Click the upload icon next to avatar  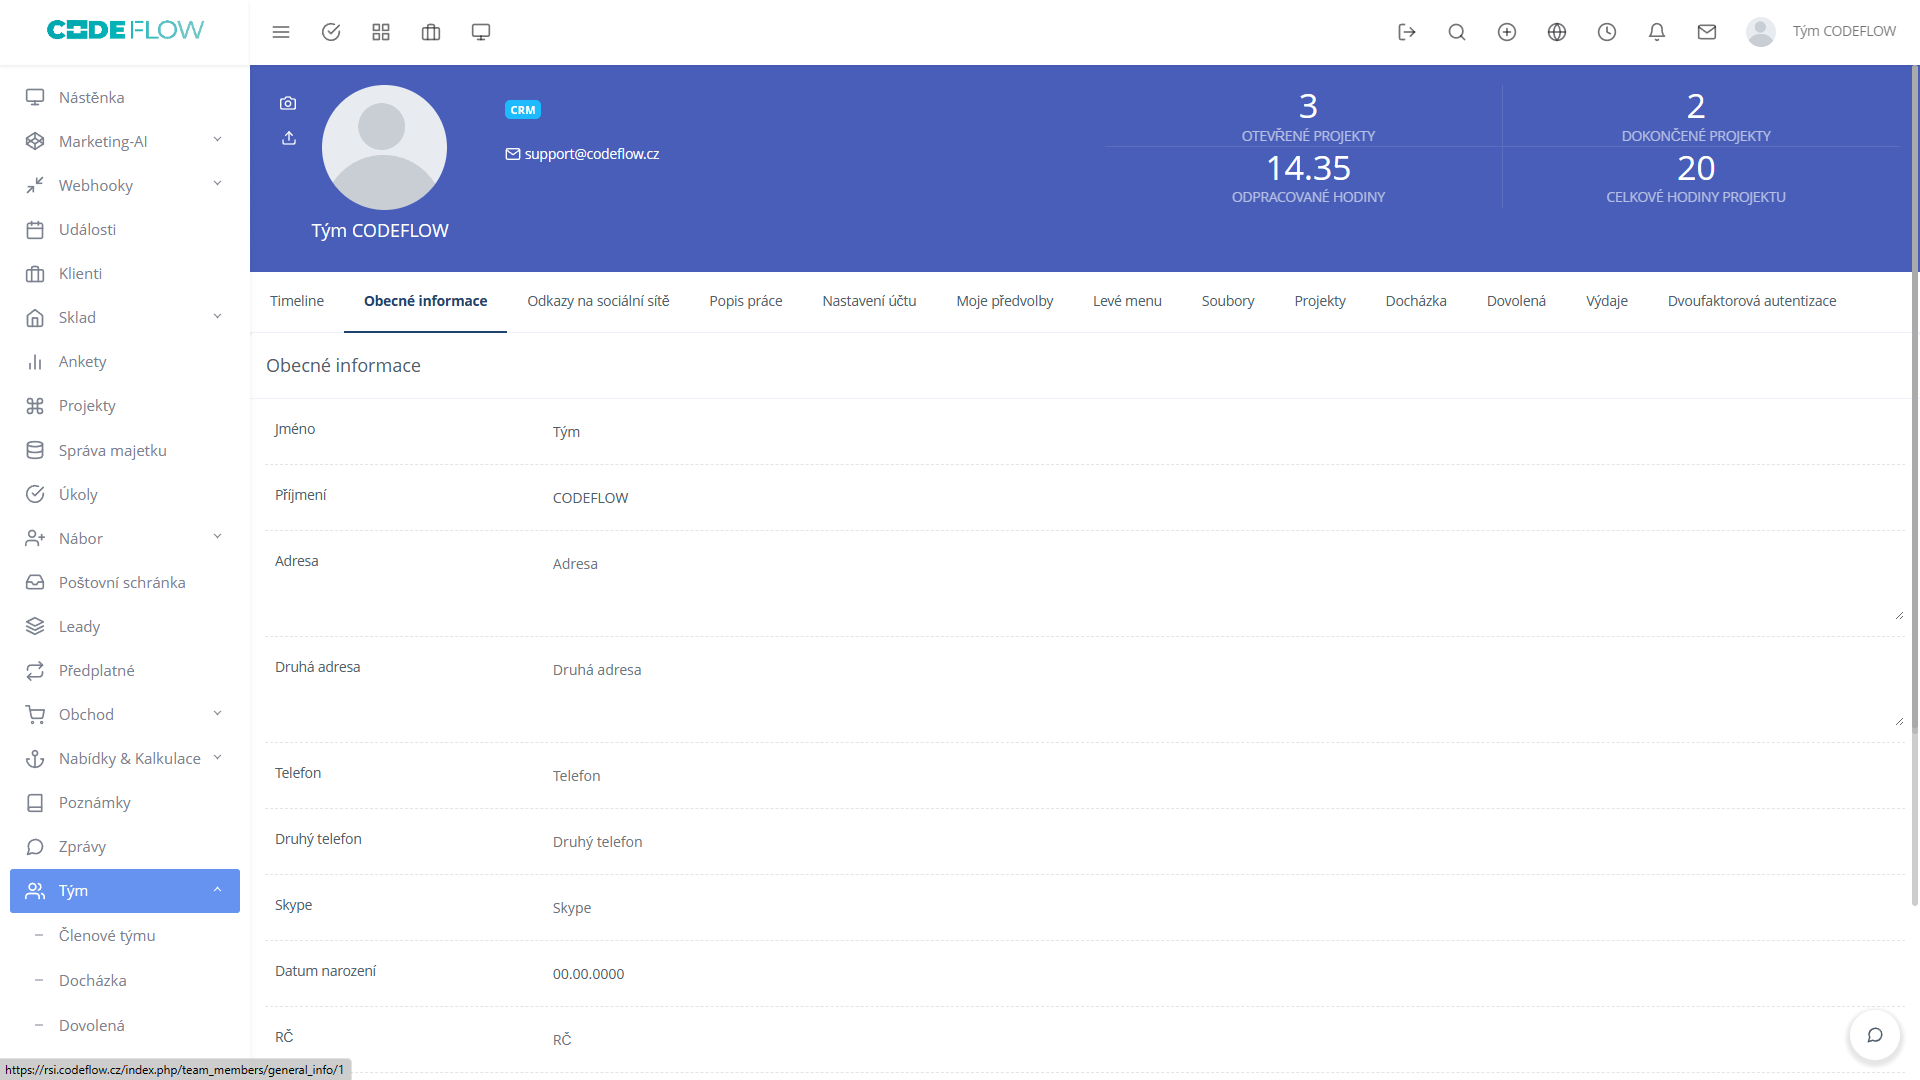click(289, 138)
